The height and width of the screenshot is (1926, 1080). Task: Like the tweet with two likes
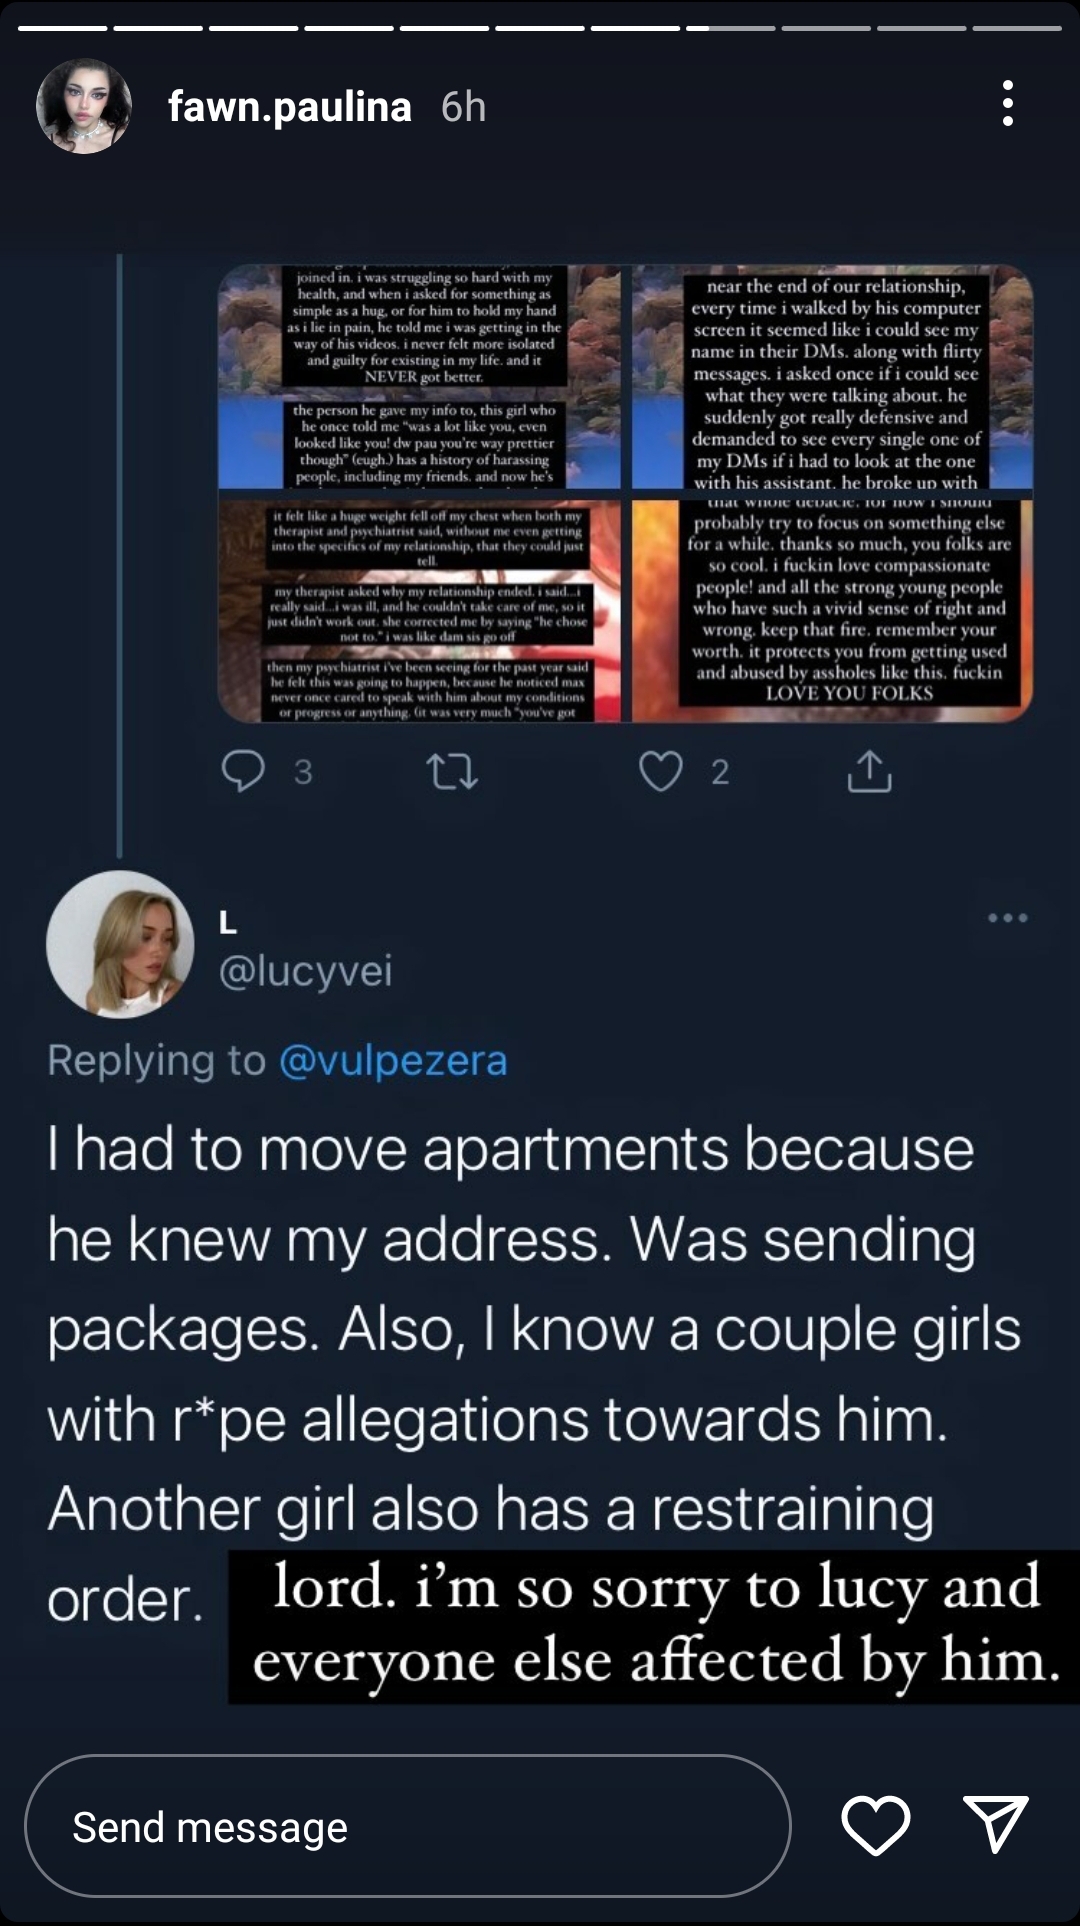tap(661, 771)
